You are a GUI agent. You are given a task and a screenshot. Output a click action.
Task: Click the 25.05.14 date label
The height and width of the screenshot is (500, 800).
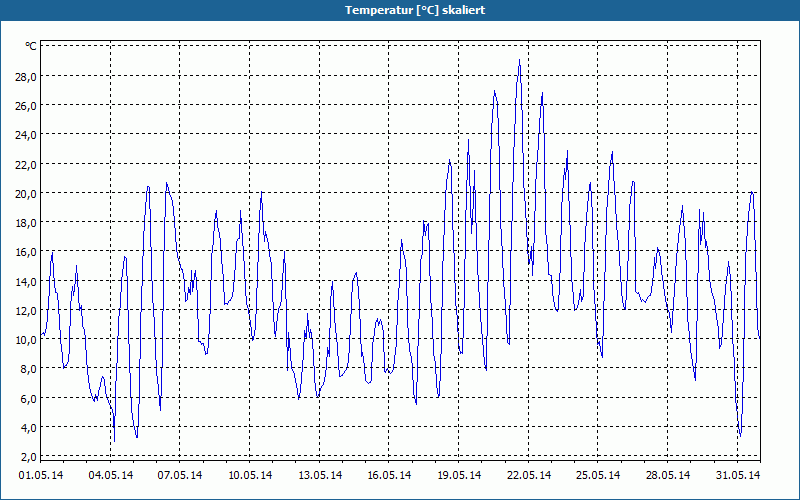[598, 475]
